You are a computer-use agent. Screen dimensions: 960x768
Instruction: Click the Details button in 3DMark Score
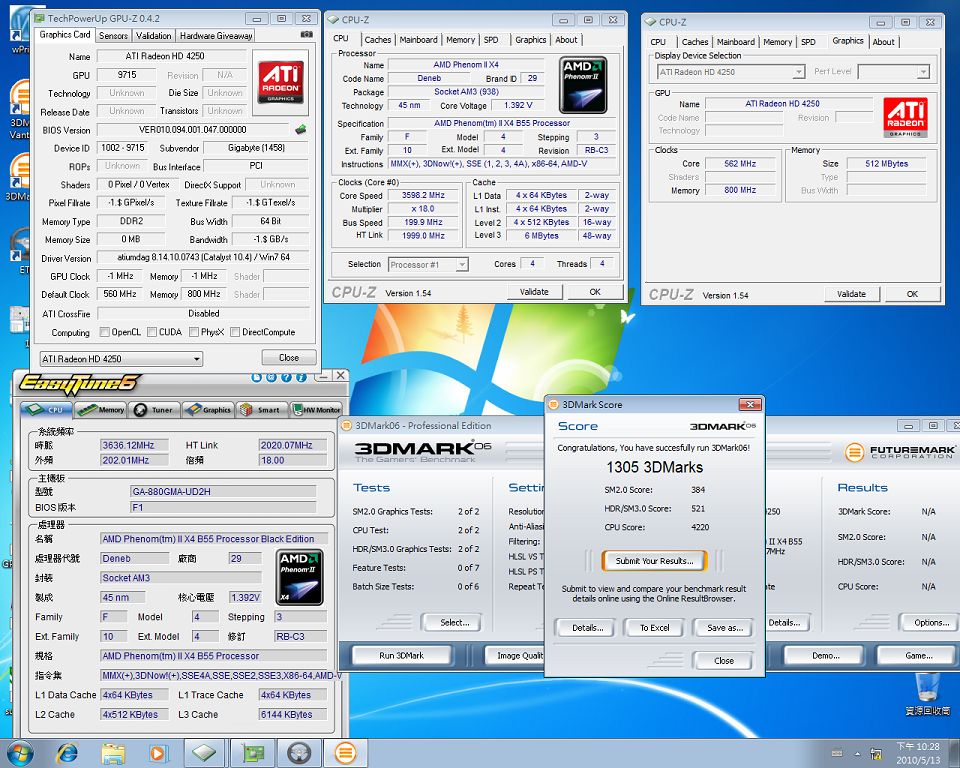coord(587,628)
